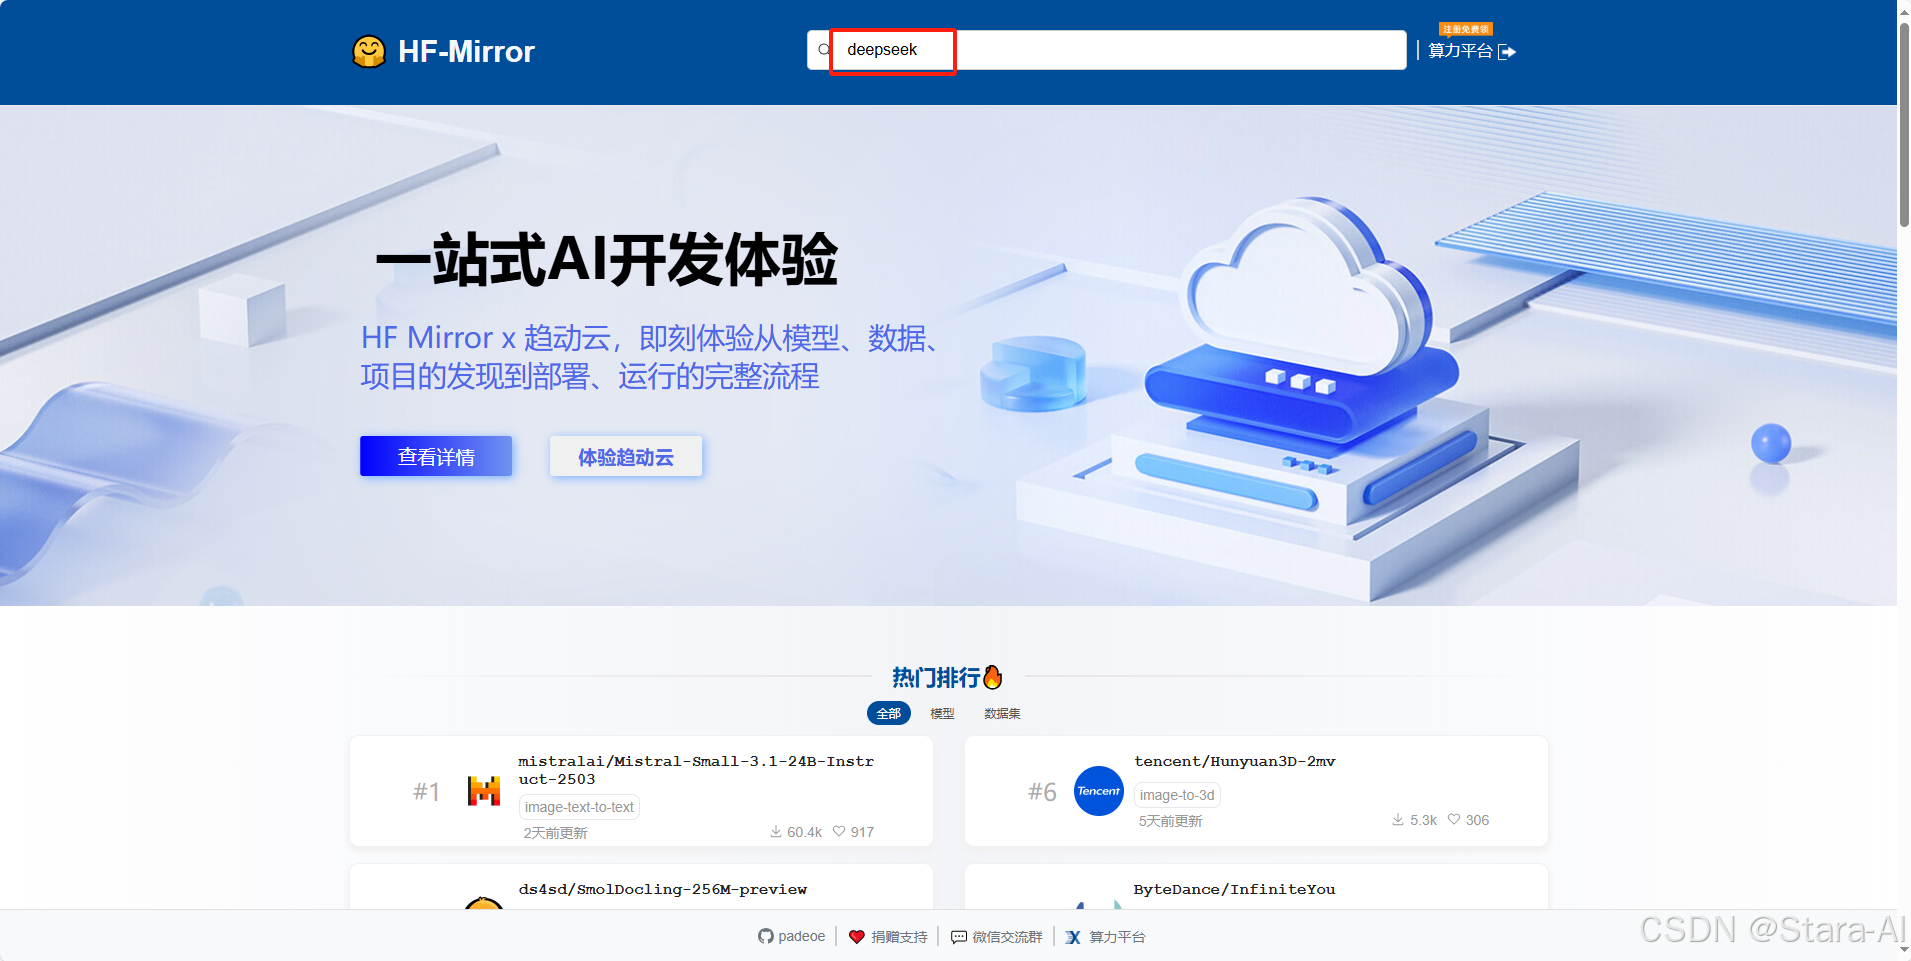The width and height of the screenshot is (1911, 961).
Task: Click the heart icon beside 306
Action: tap(1454, 819)
